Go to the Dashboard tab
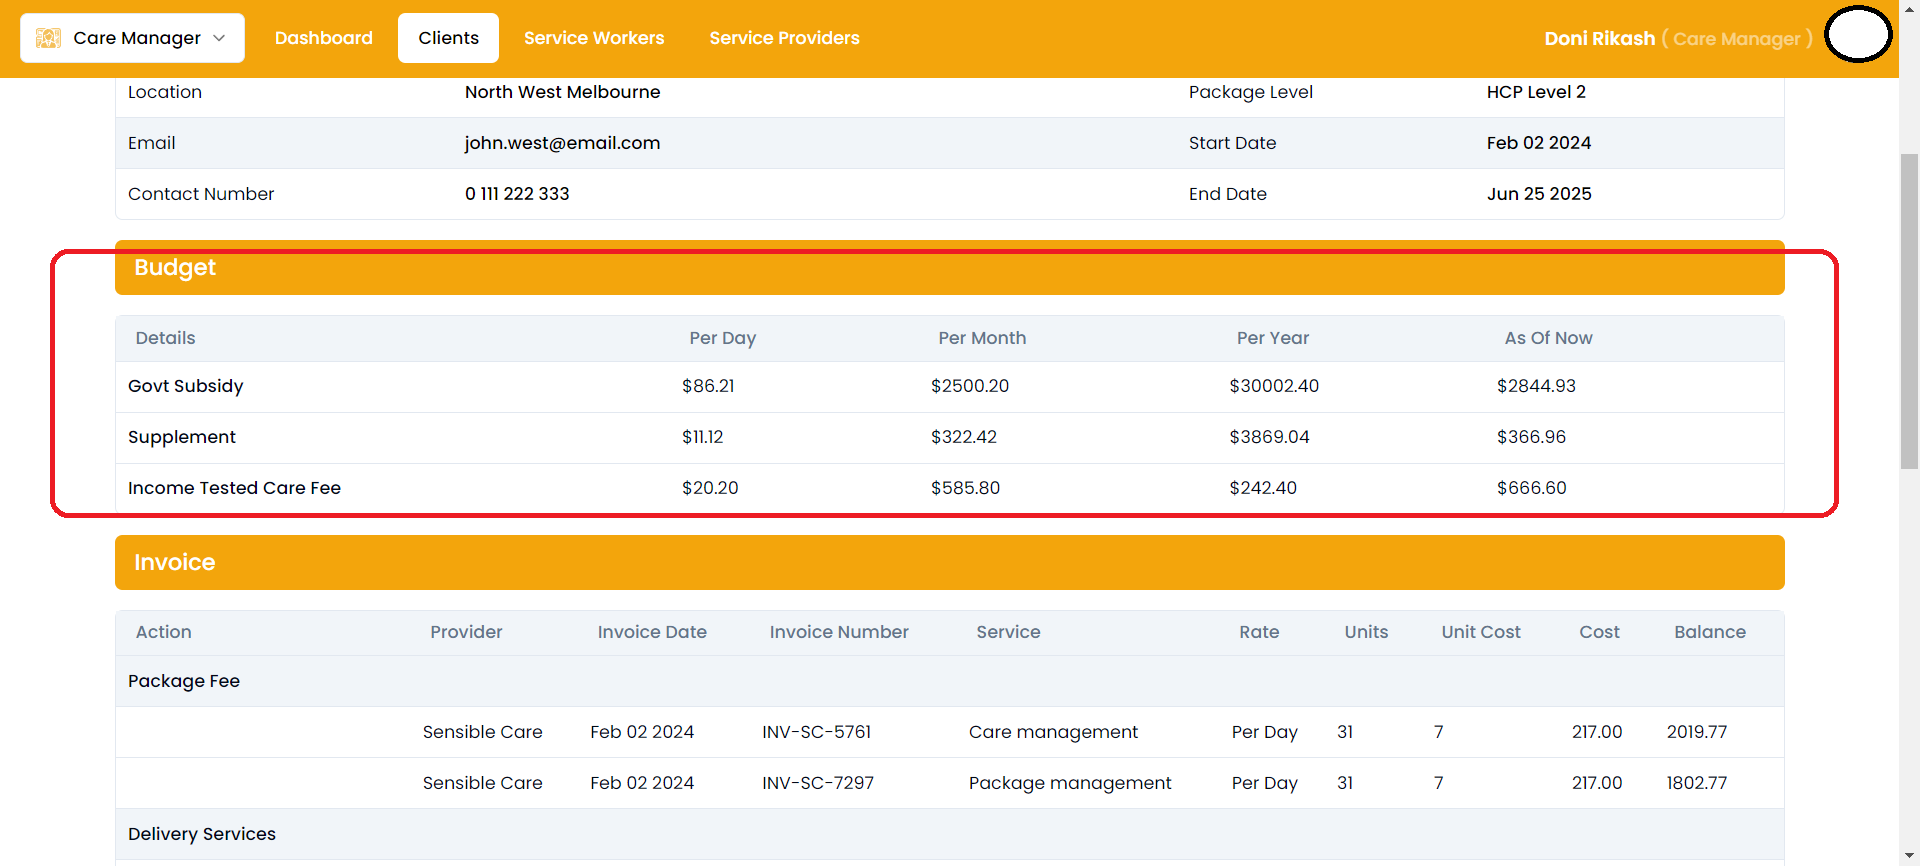 coord(323,38)
